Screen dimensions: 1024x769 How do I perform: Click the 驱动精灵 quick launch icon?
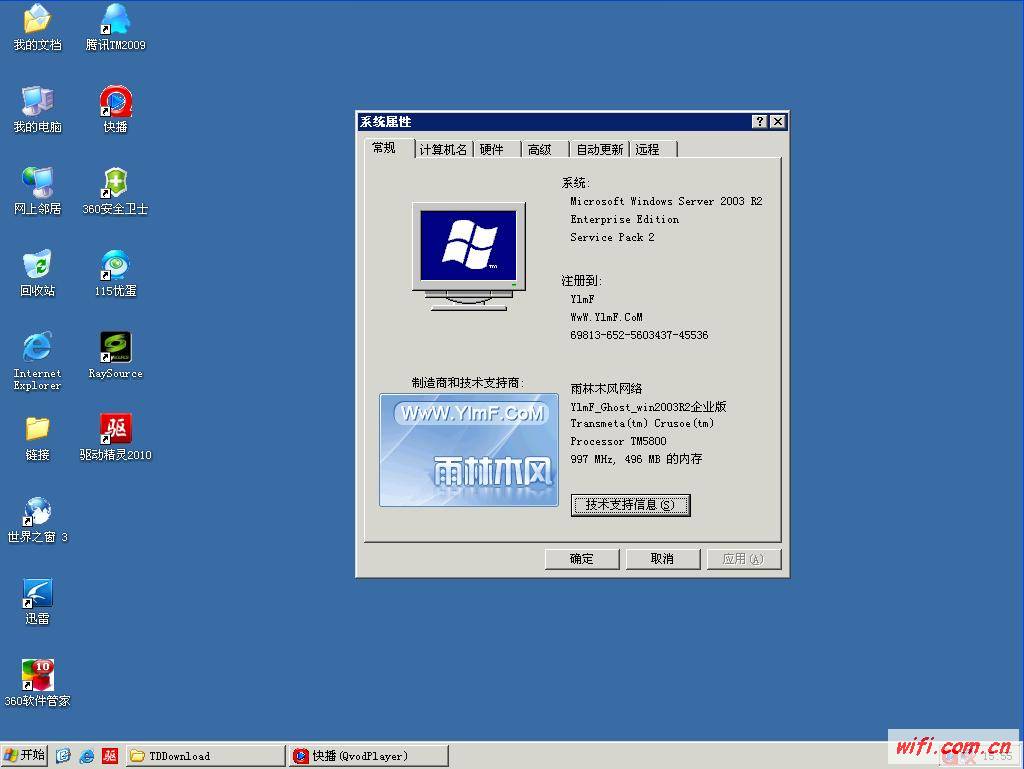tap(110, 756)
